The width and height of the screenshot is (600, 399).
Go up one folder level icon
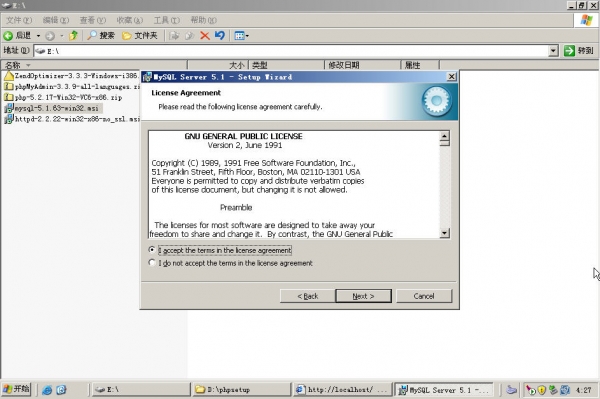73,36
